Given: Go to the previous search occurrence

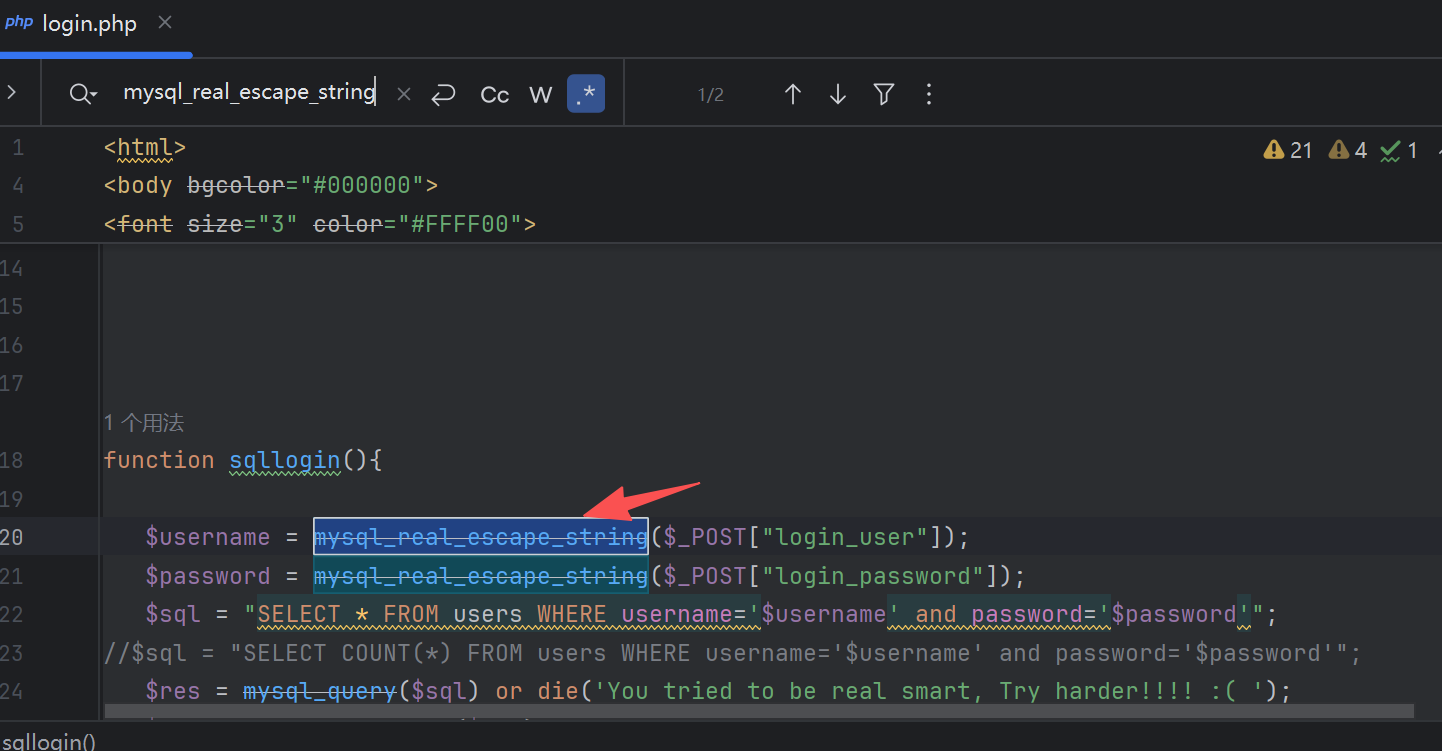Looking at the screenshot, I should click(x=793, y=94).
